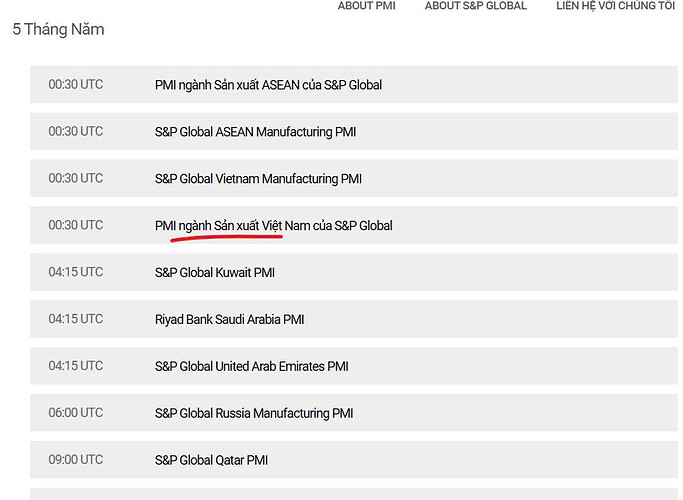The height and width of the screenshot is (500, 683).
Task: Click the time beside Riyad Bank PMI
Action: click(76, 319)
